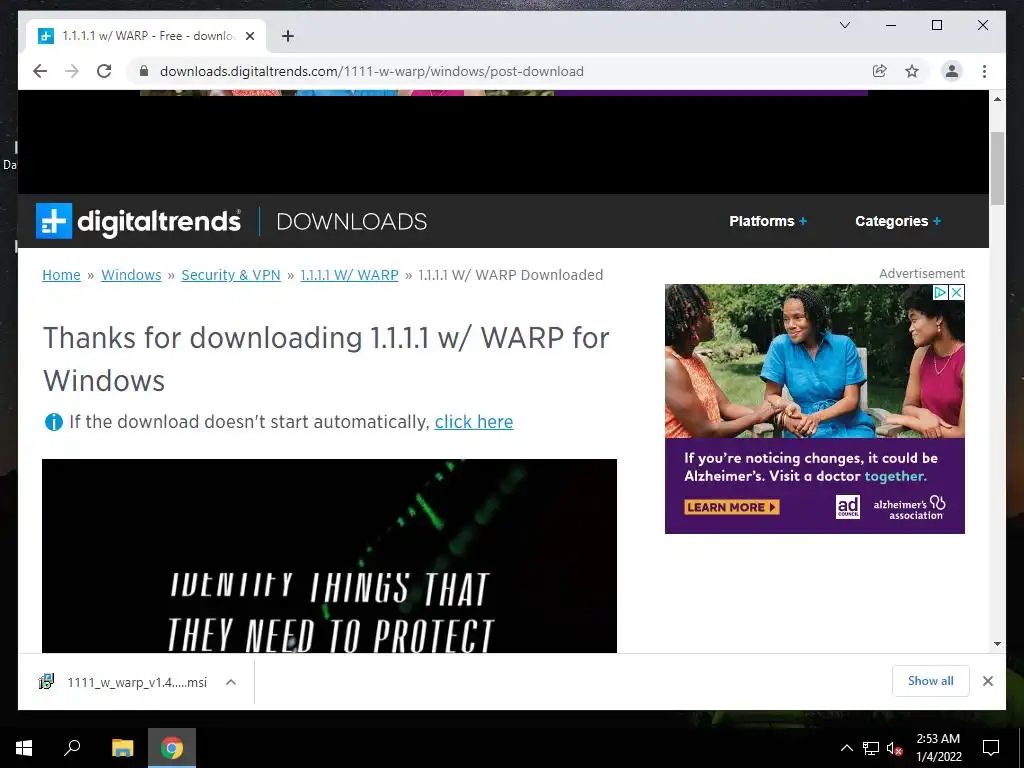This screenshot has height=768, width=1024.
Task: Open the Chrome three-dot menu
Action: [x=984, y=71]
